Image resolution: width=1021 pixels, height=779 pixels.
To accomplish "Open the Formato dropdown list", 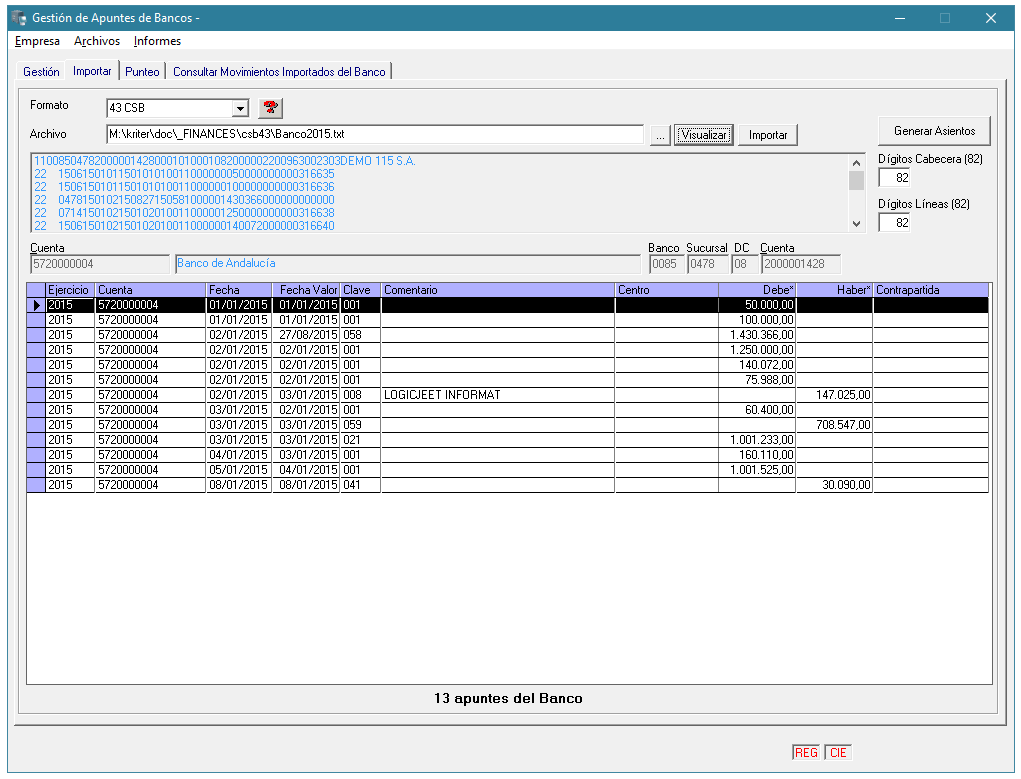I will click(240, 108).
